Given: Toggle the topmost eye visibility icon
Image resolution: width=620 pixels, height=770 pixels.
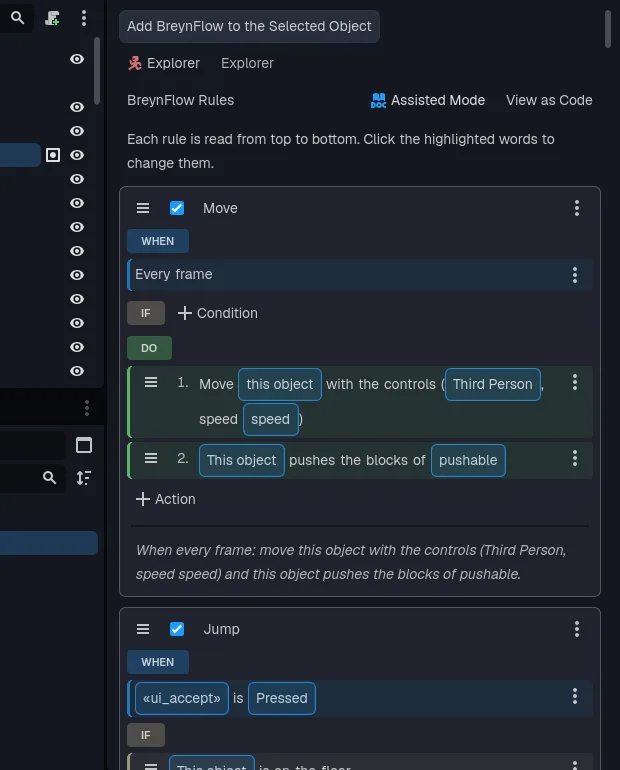Looking at the screenshot, I should [x=77, y=59].
